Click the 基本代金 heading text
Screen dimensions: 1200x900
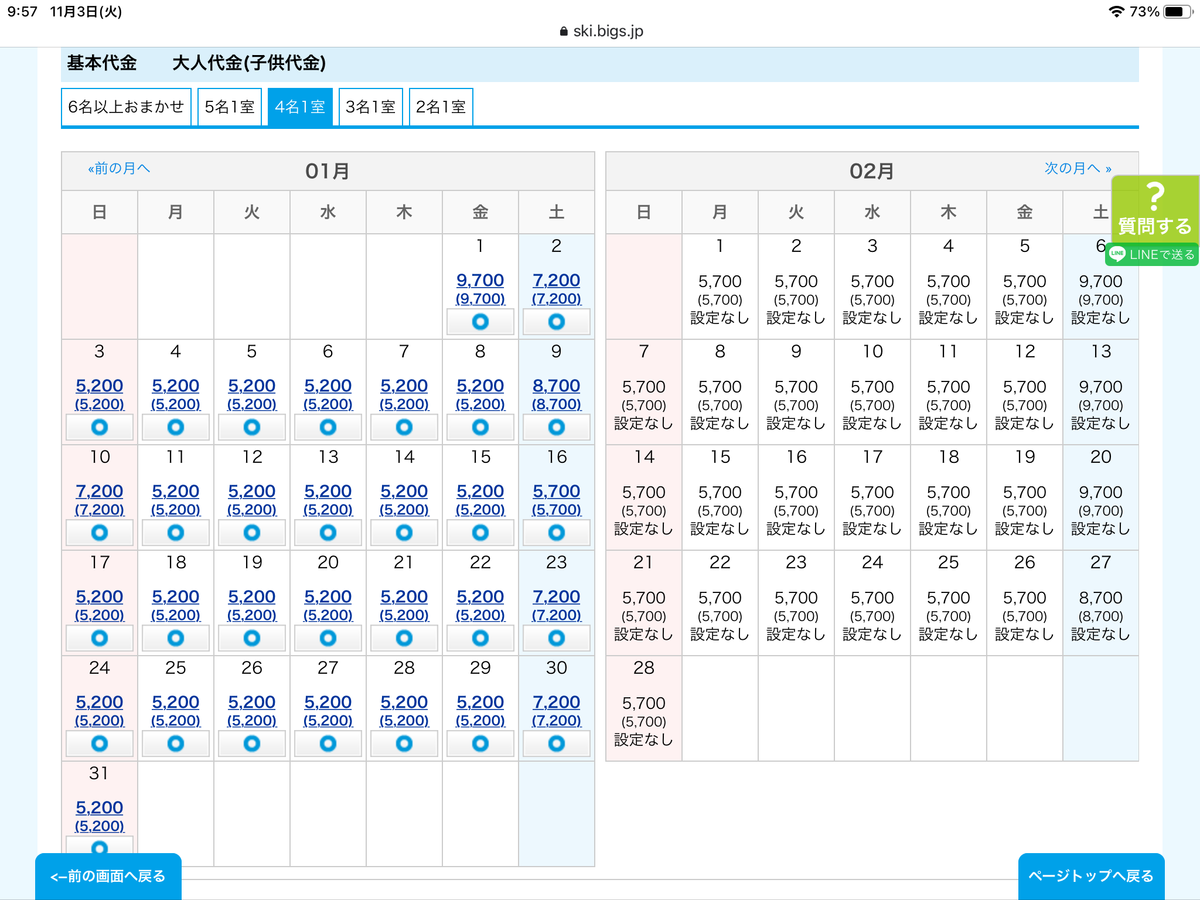click(101, 63)
